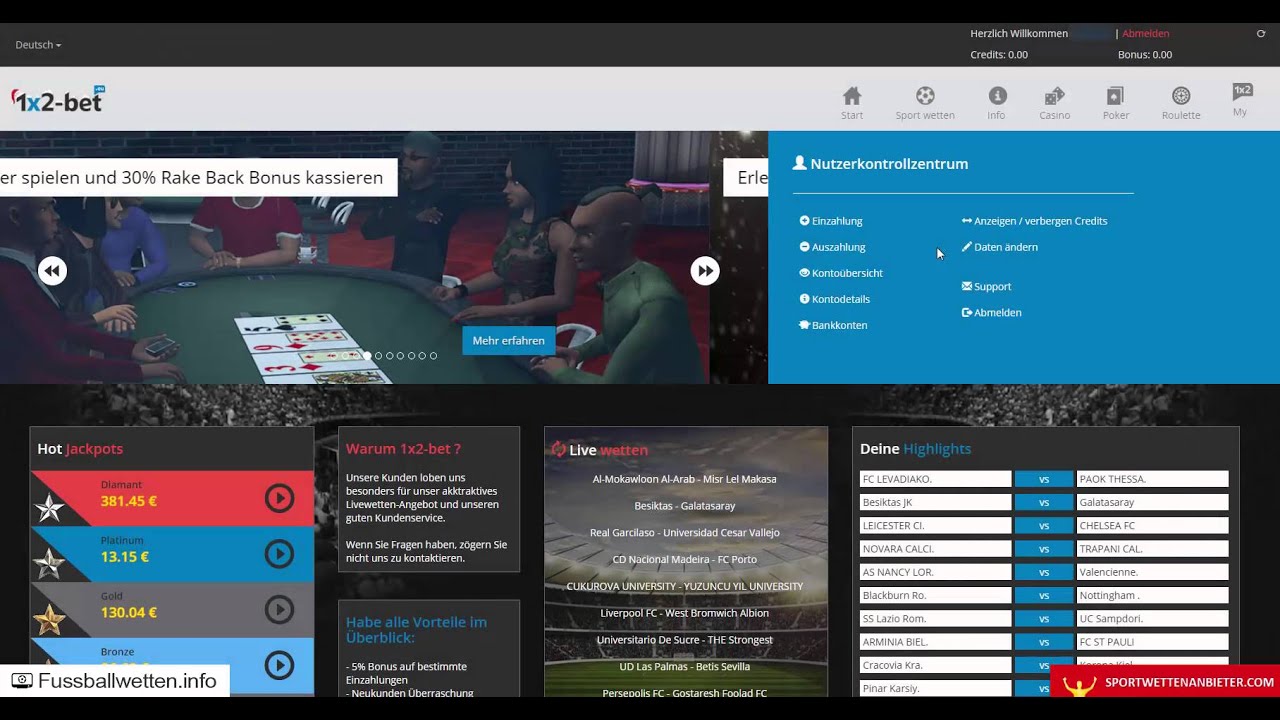Open Einzahlung in user control center
The height and width of the screenshot is (720, 1280).
[831, 221]
